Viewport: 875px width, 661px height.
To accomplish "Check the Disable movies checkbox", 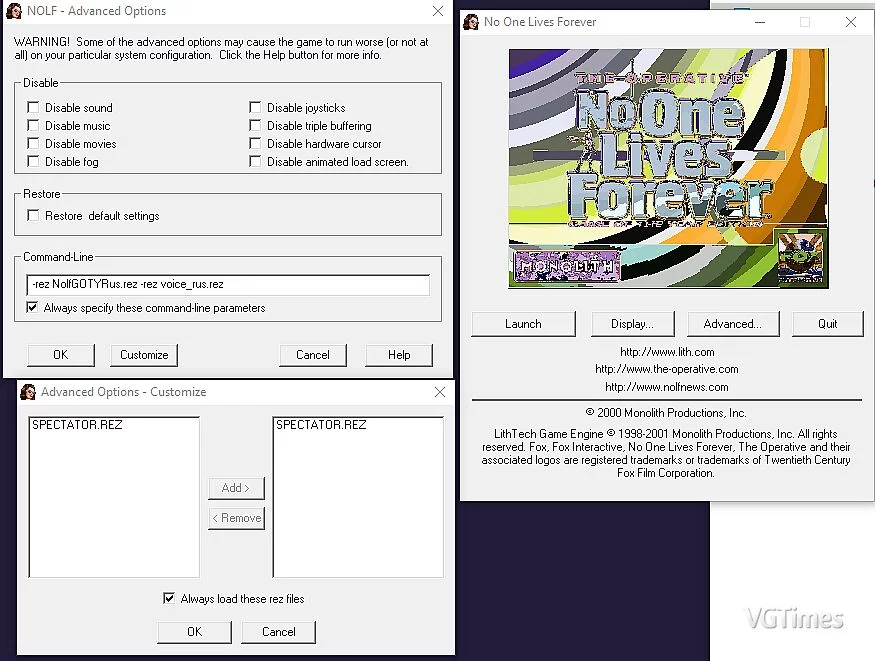I will coord(33,143).
